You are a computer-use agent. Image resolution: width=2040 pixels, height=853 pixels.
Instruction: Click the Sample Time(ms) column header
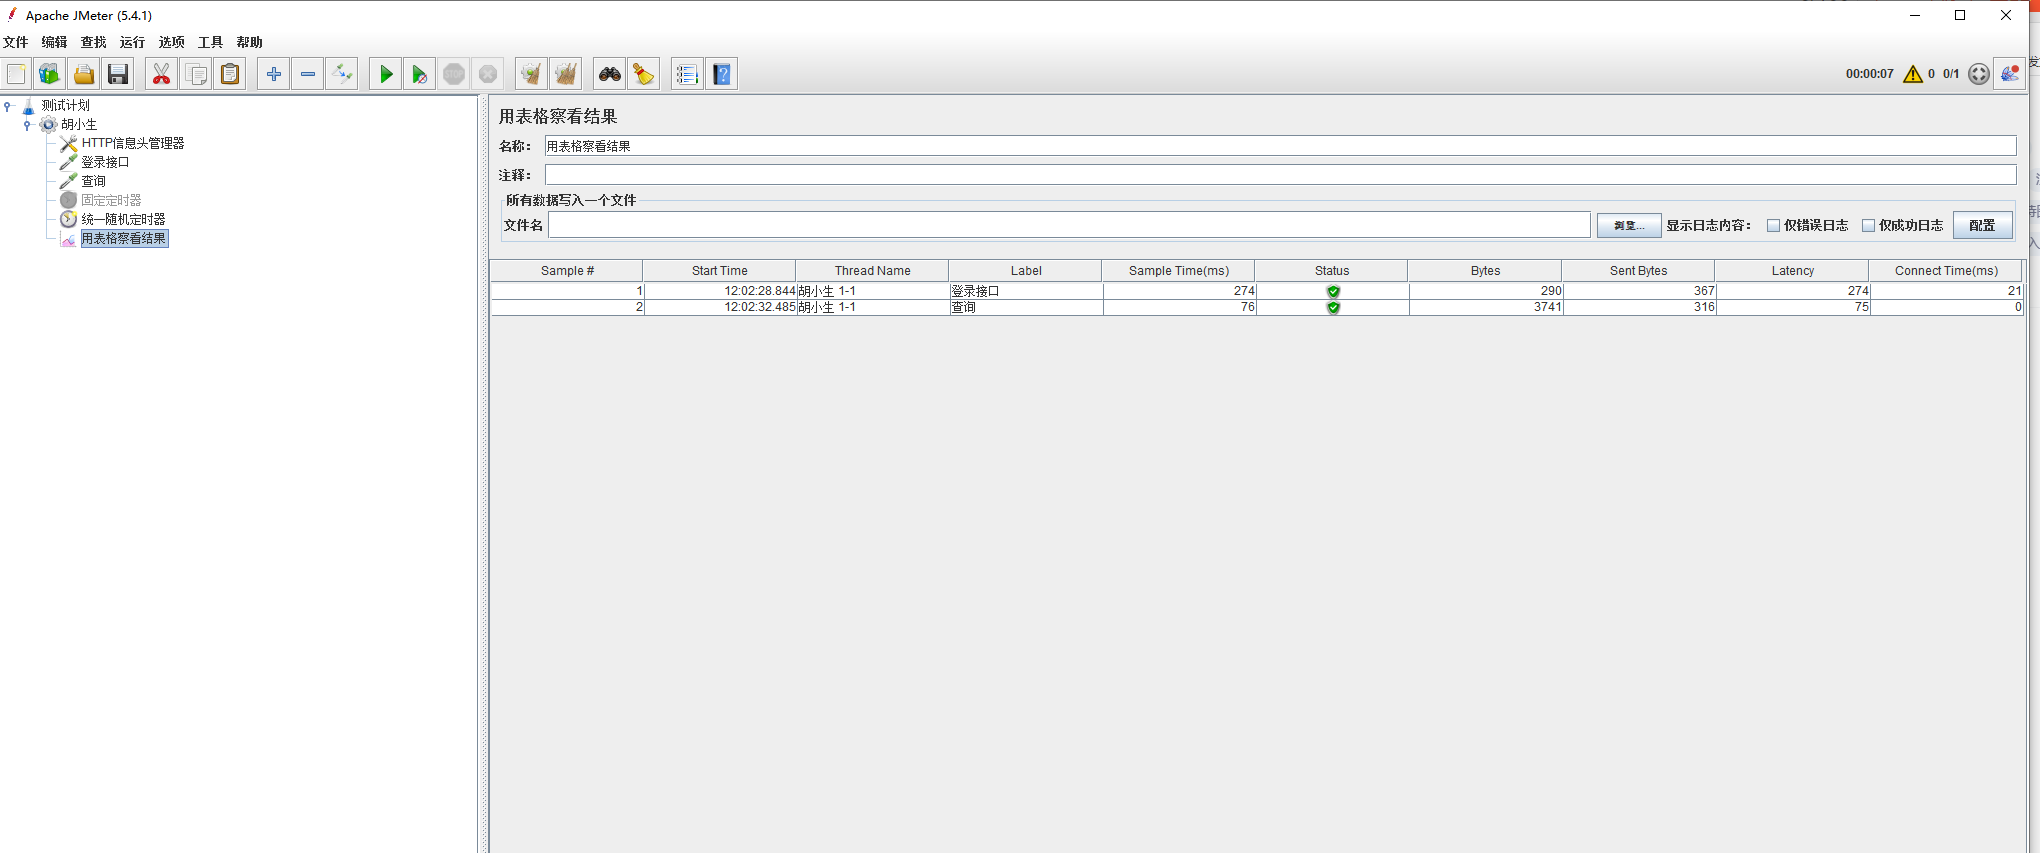point(1179,271)
